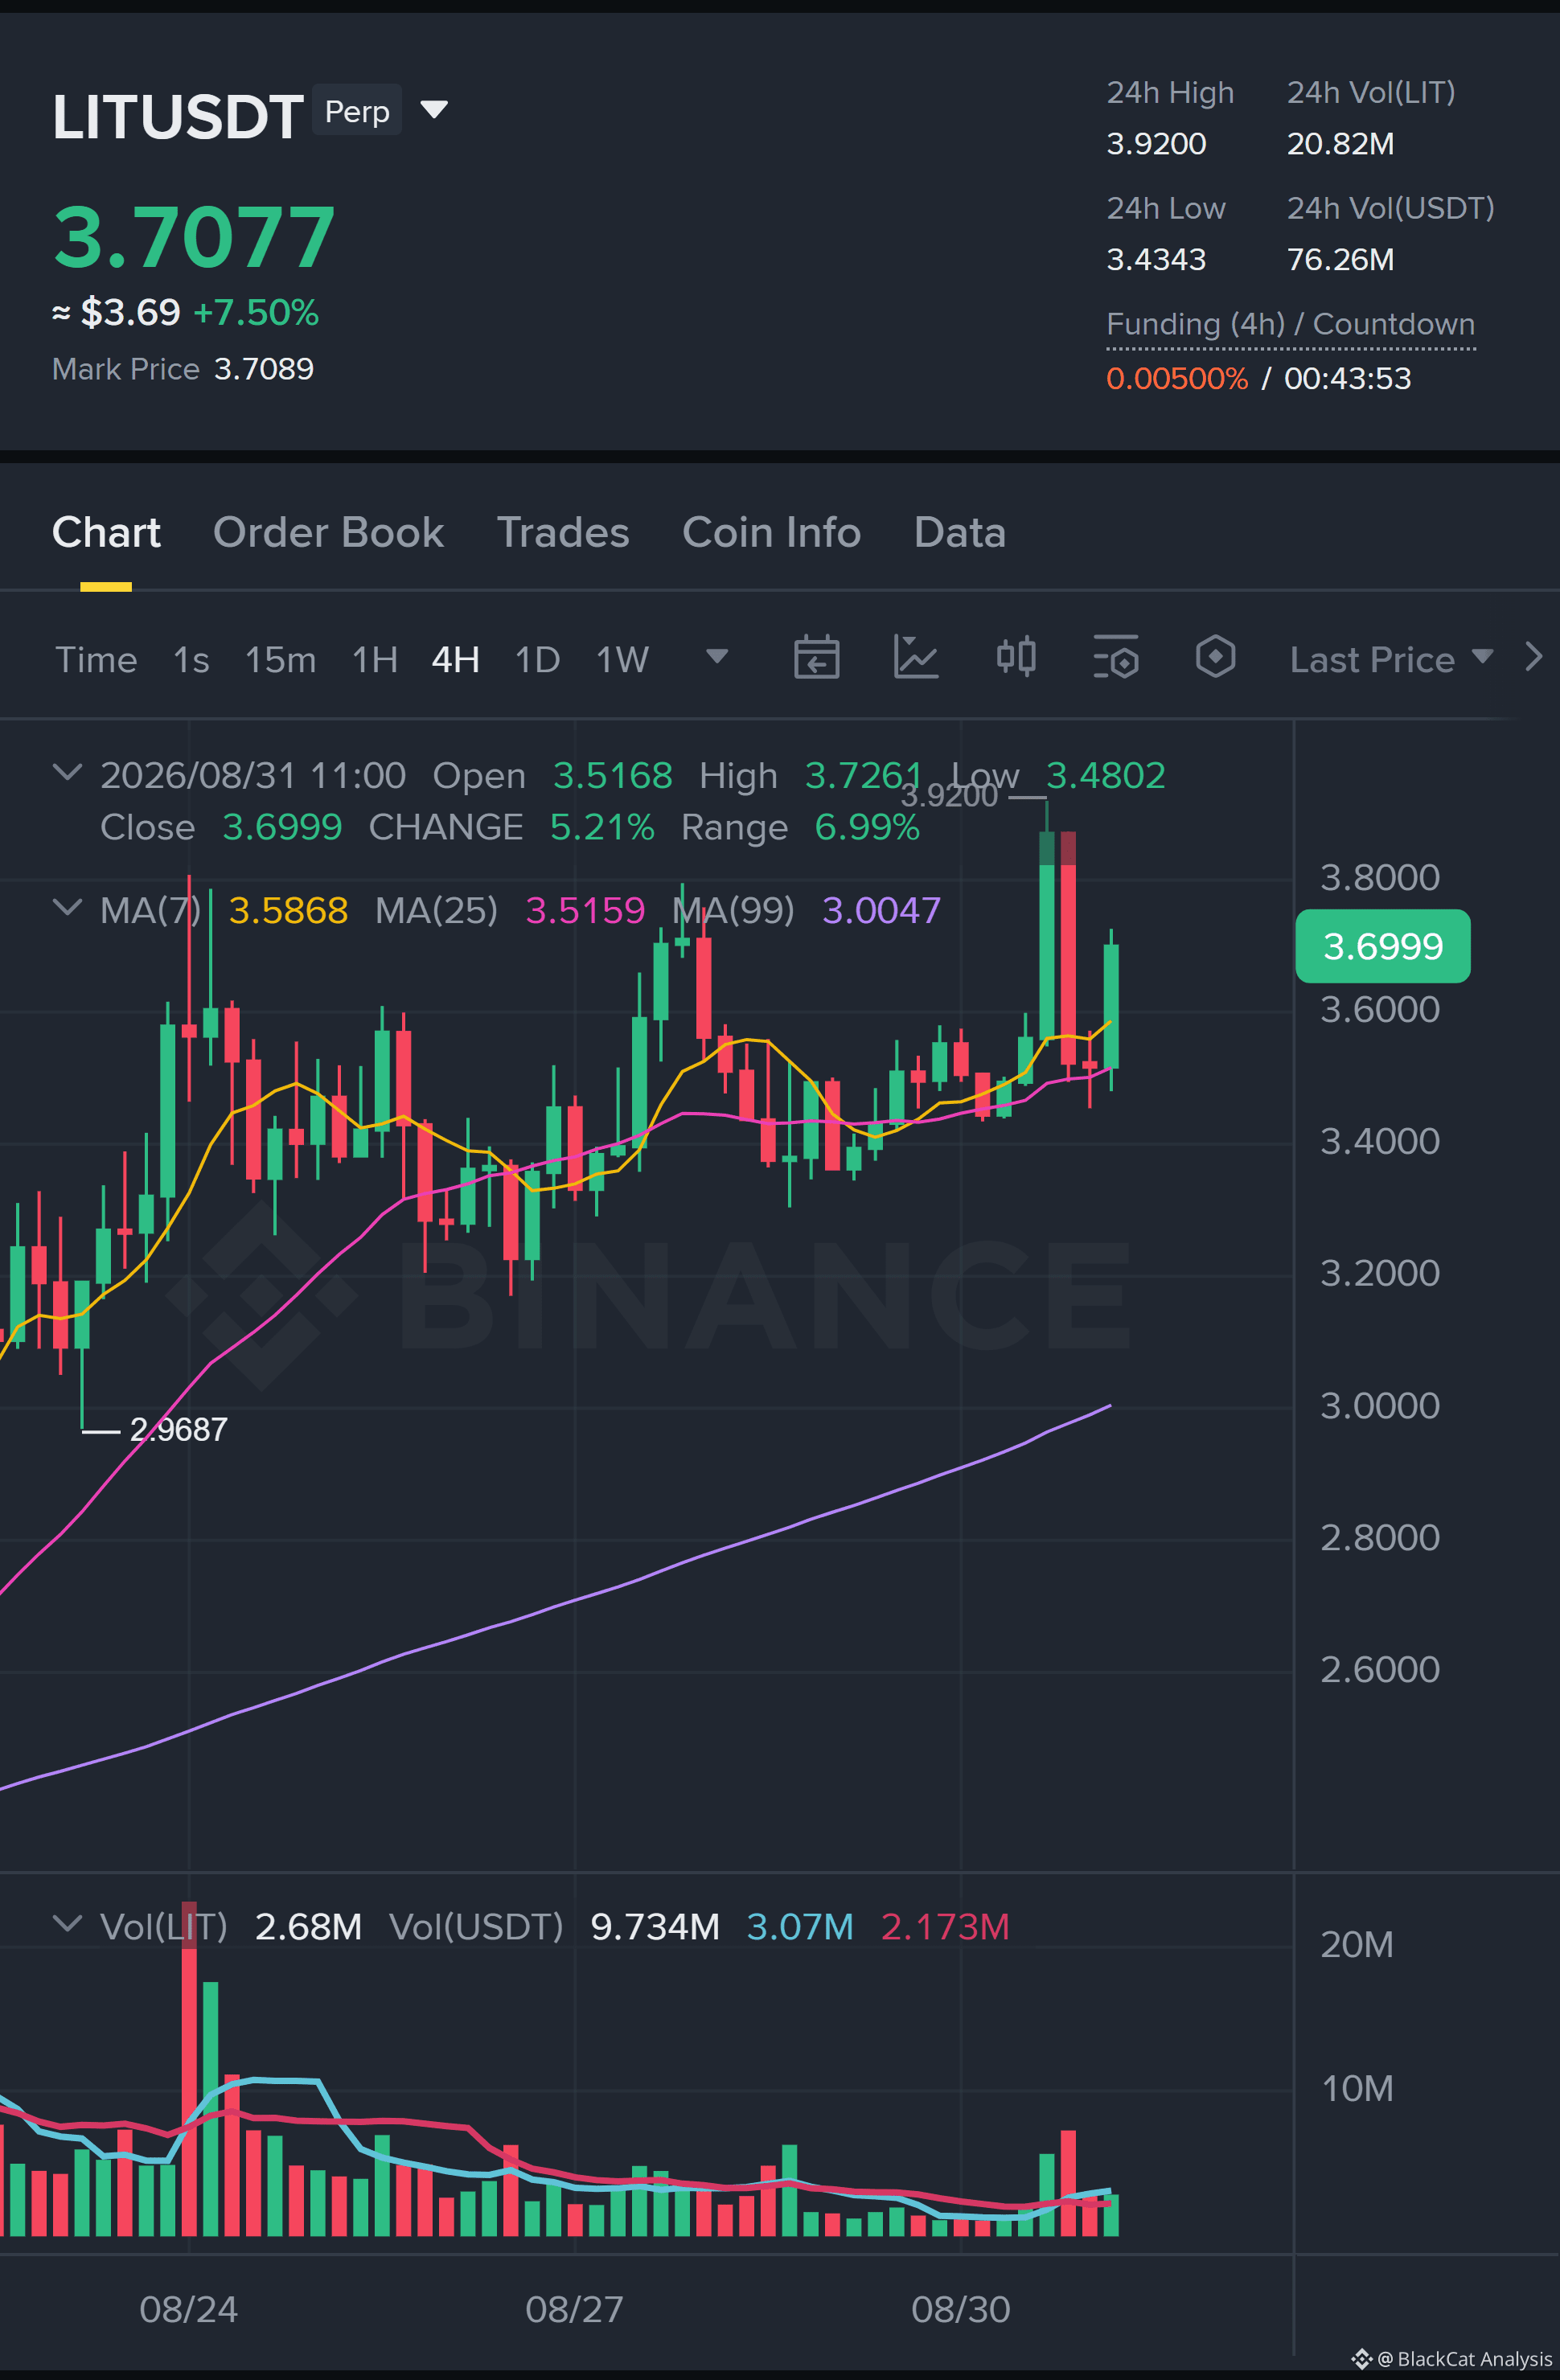This screenshot has height=2380, width=1560.
Task: Click the Range value 6.99%
Action: tap(867, 828)
